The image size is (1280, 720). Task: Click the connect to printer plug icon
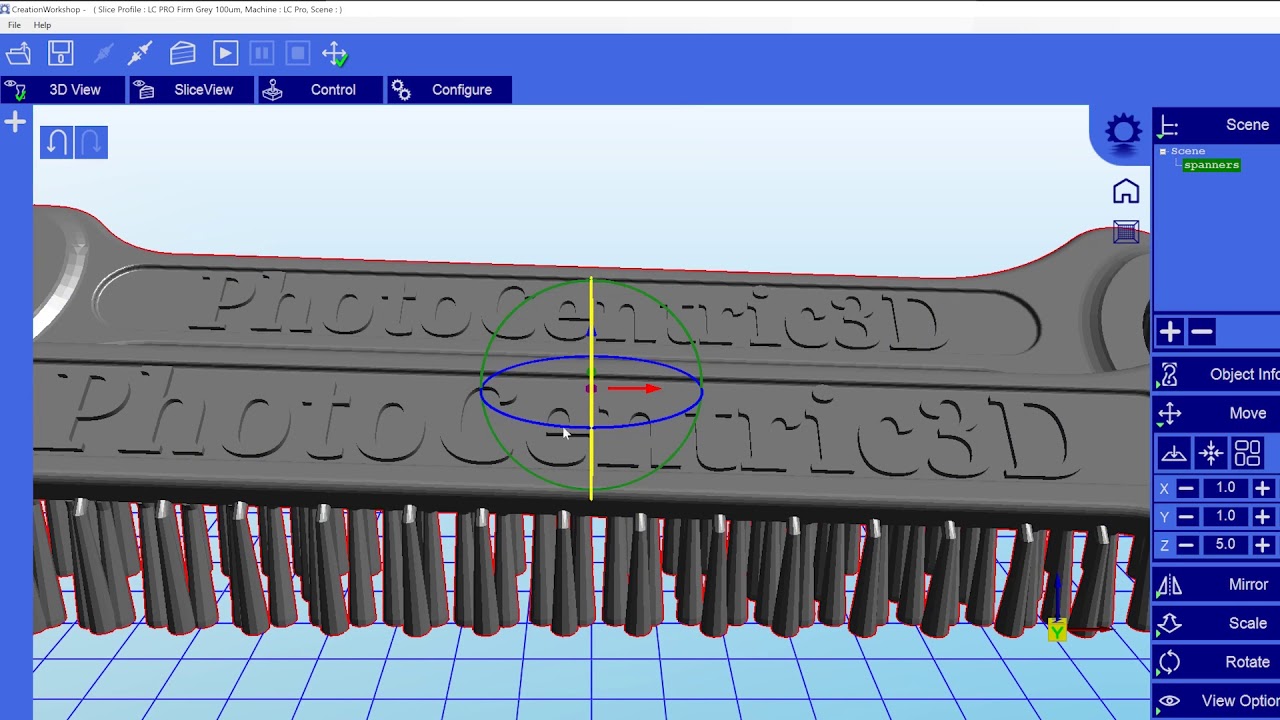pyautogui.click(x=140, y=54)
